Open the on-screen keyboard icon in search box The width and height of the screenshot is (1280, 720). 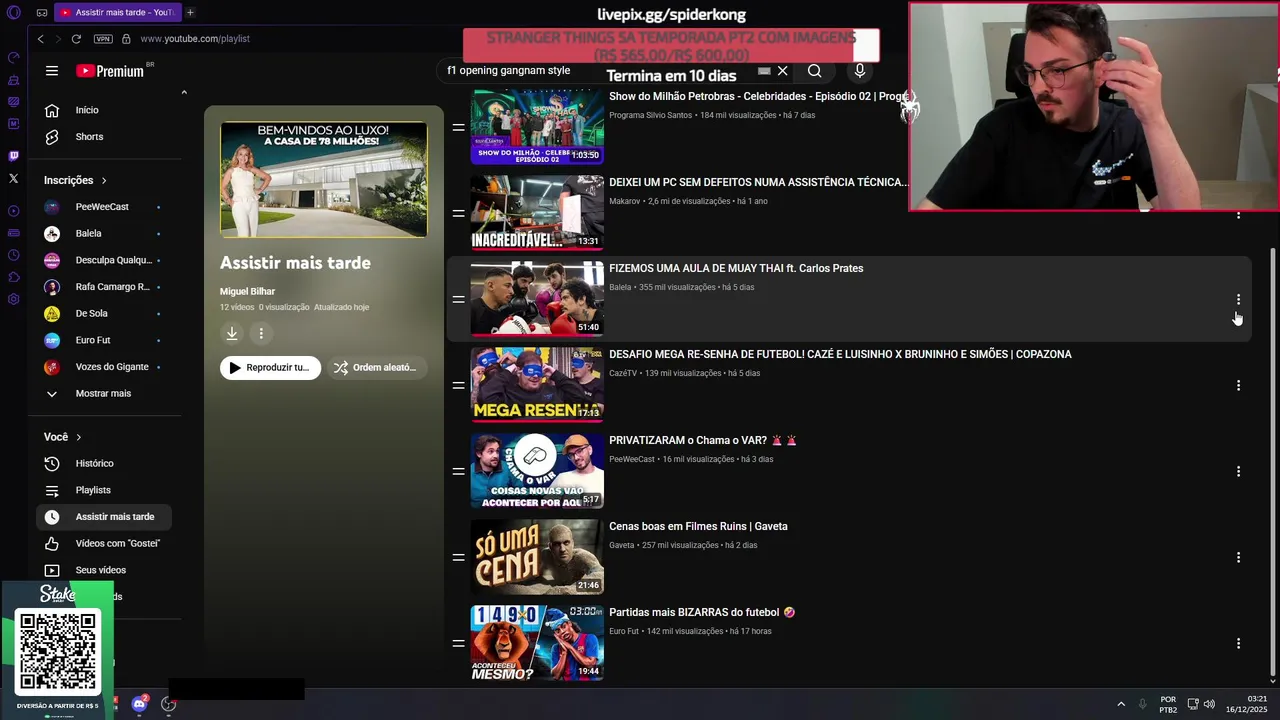pyautogui.click(x=764, y=71)
